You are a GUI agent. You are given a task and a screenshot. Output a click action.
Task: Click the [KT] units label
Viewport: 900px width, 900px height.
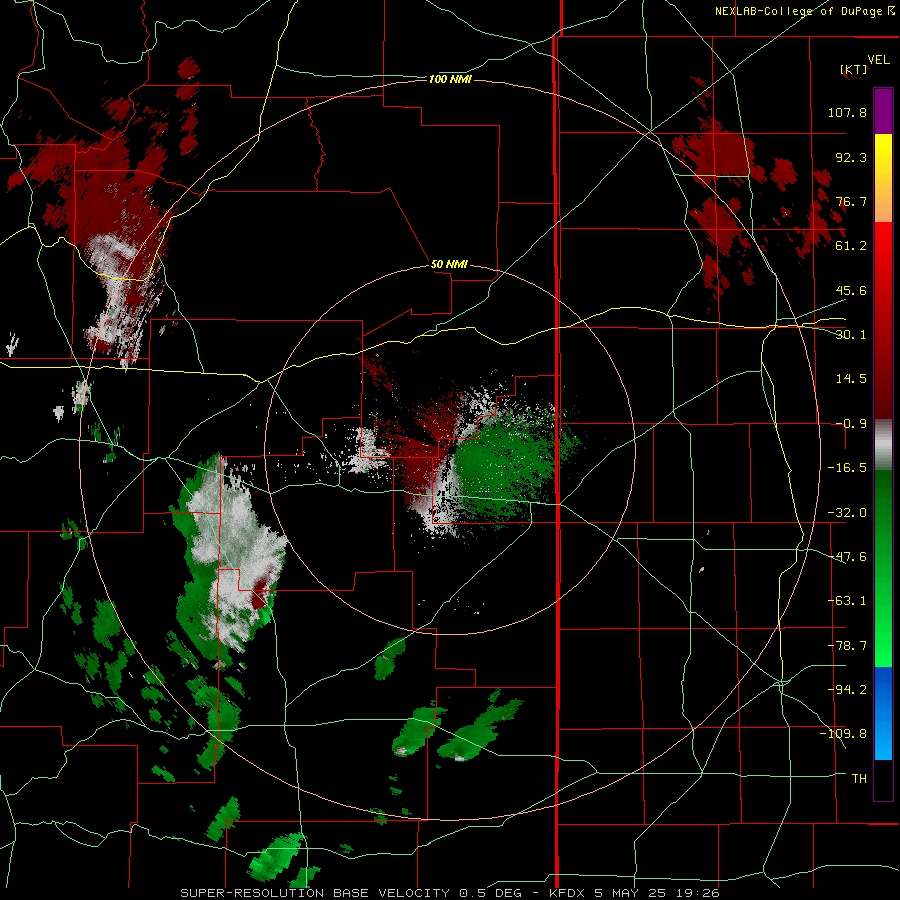(854, 69)
